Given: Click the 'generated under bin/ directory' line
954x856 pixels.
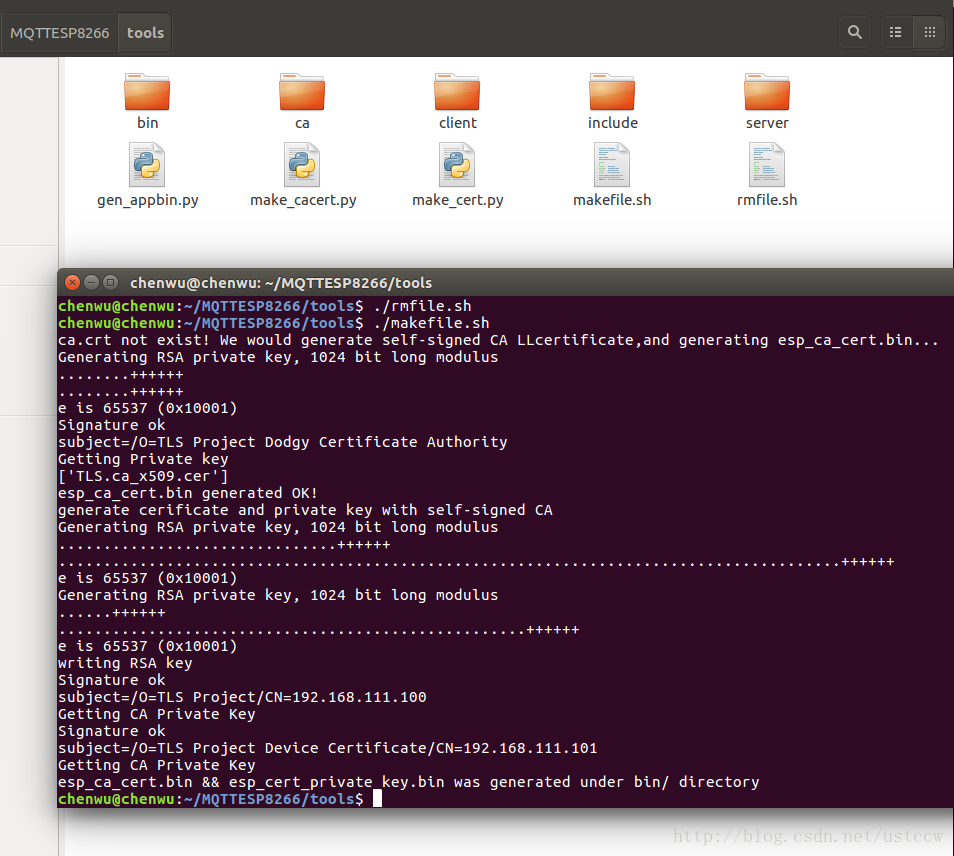Looking at the screenshot, I should pos(409,782).
